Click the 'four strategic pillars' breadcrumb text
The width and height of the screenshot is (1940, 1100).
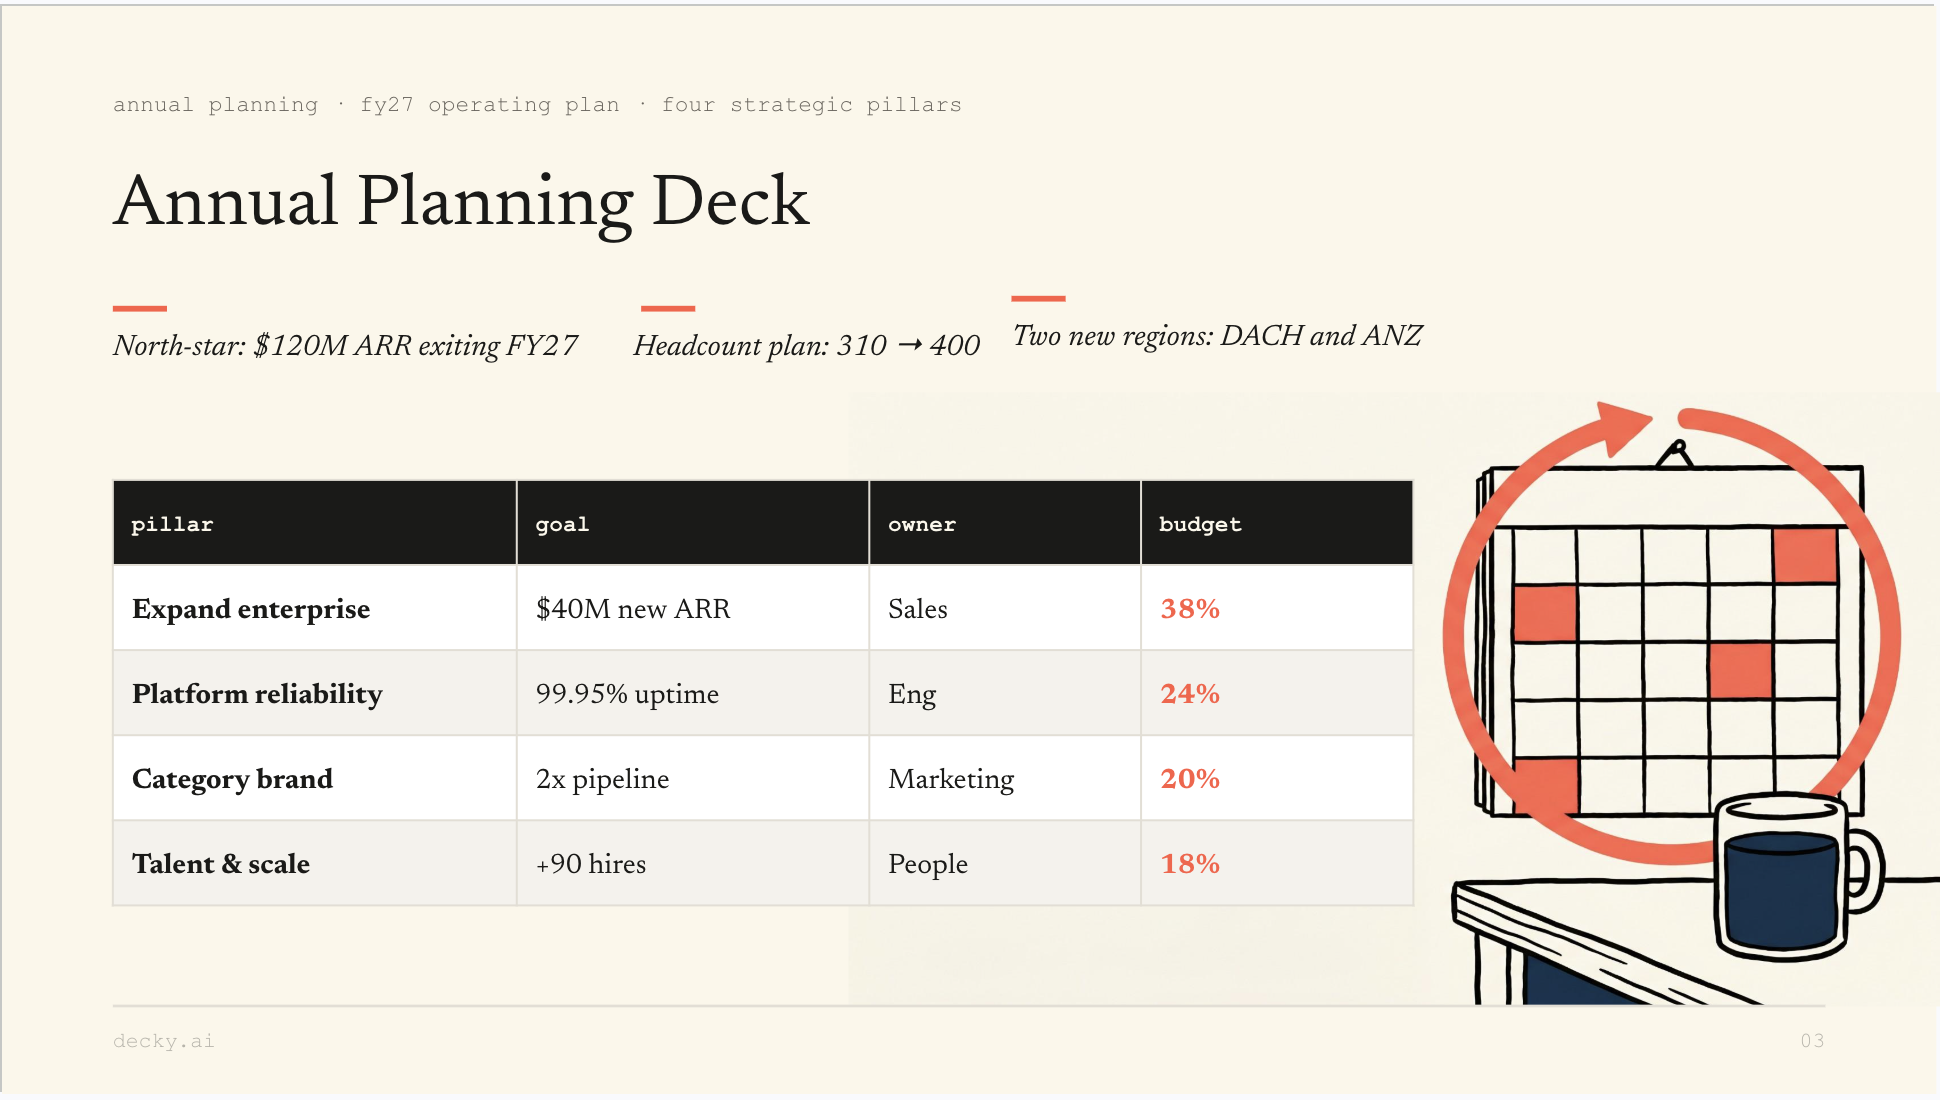pyautogui.click(x=812, y=105)
